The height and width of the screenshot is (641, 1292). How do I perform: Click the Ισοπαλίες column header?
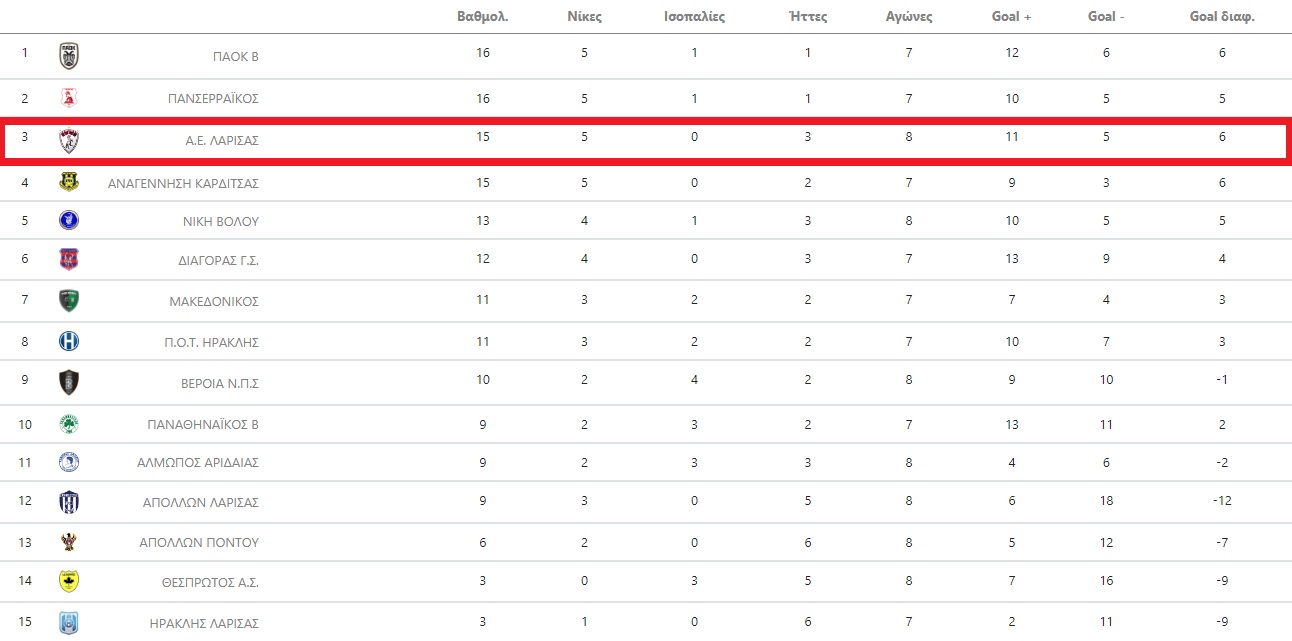pyautogui.click(x=694, y=17)
